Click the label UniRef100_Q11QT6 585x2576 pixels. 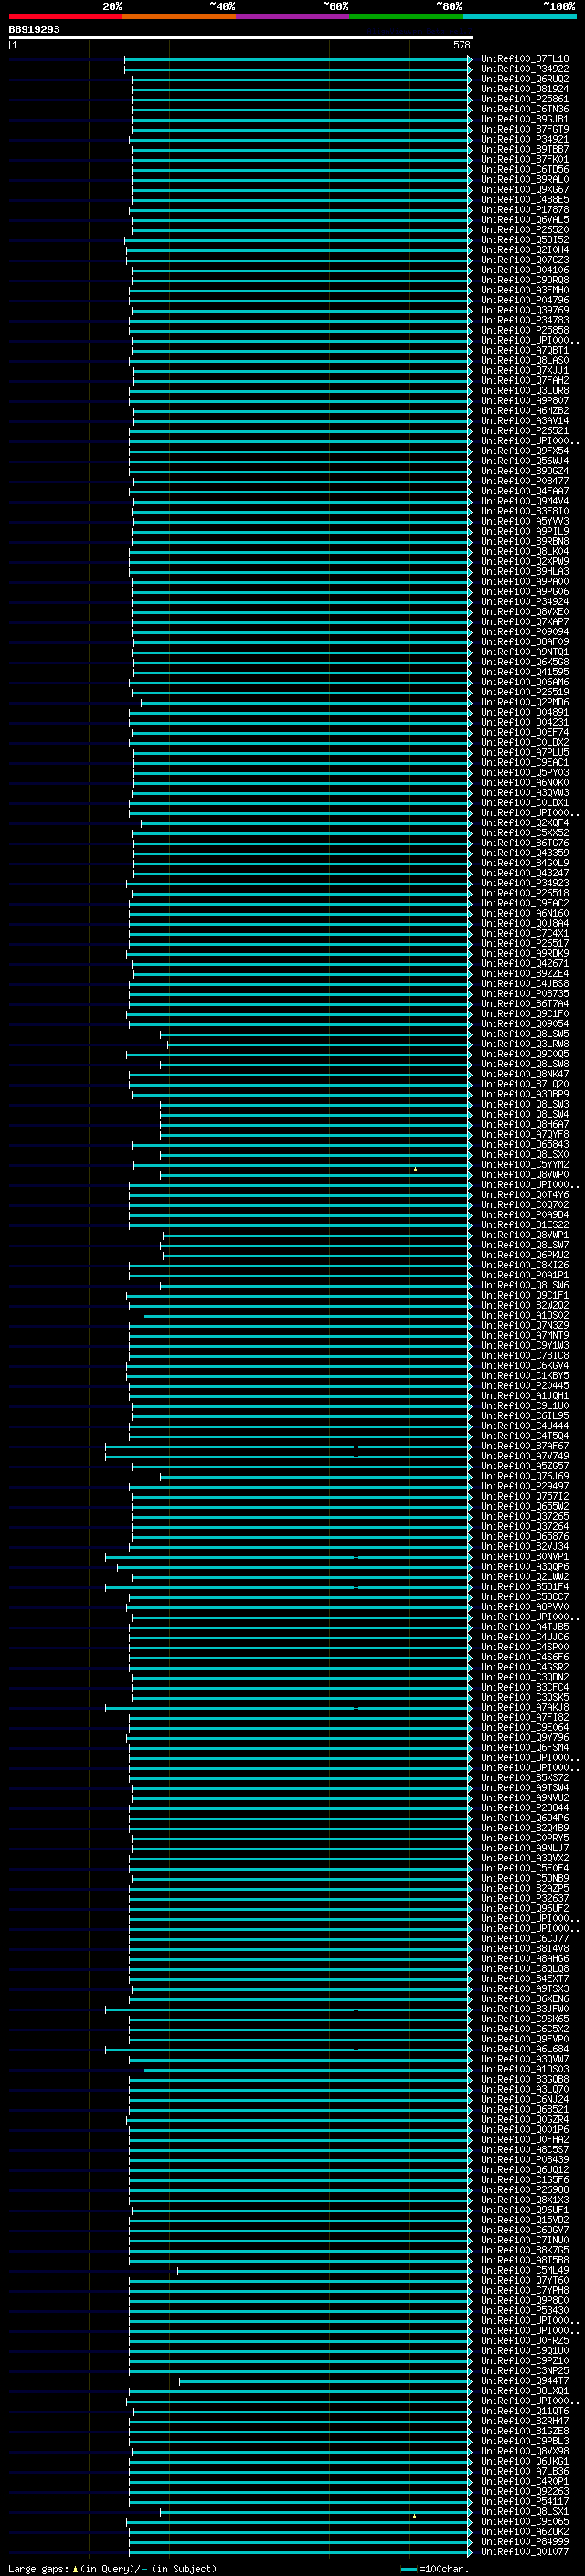[x=525, y=2411]
